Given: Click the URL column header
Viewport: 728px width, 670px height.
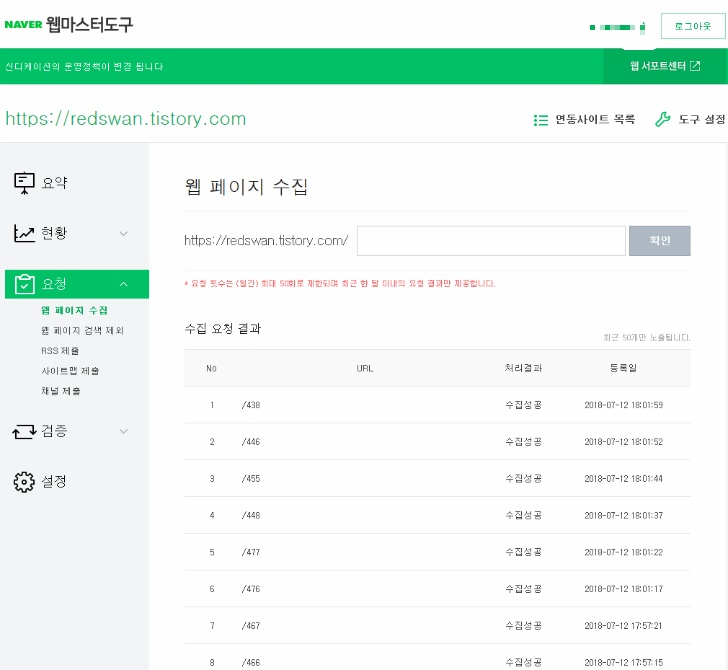Looking at the screenshot, I should pyautogui.click(x=365, y=368).
